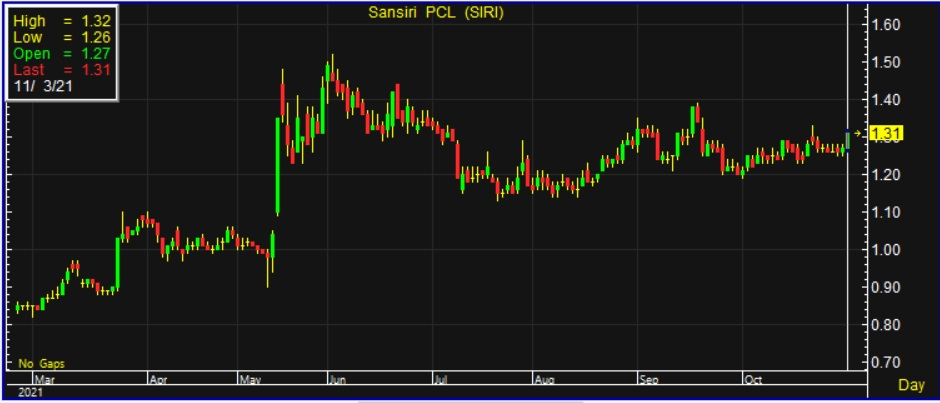
Task: Click the tall green May breakout candle
Action: tap(278, 165)
